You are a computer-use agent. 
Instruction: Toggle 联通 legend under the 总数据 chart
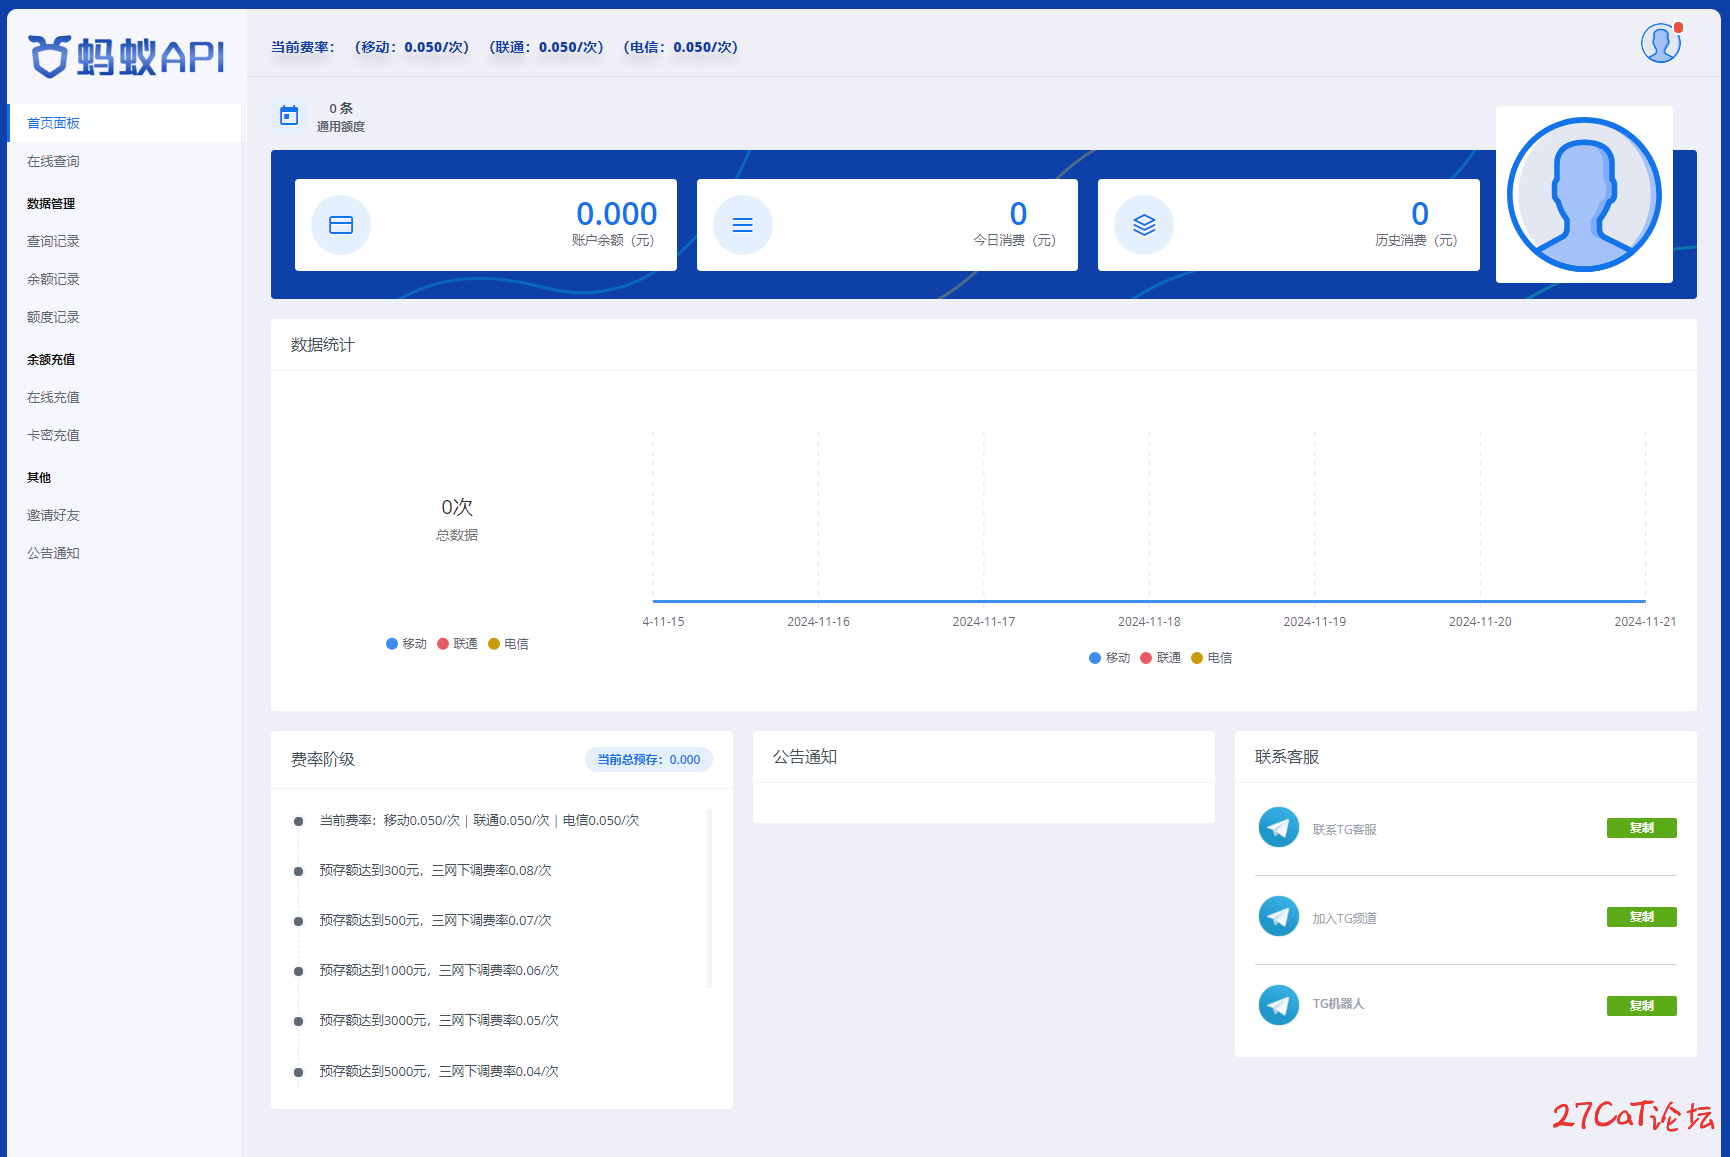[457, 644]
